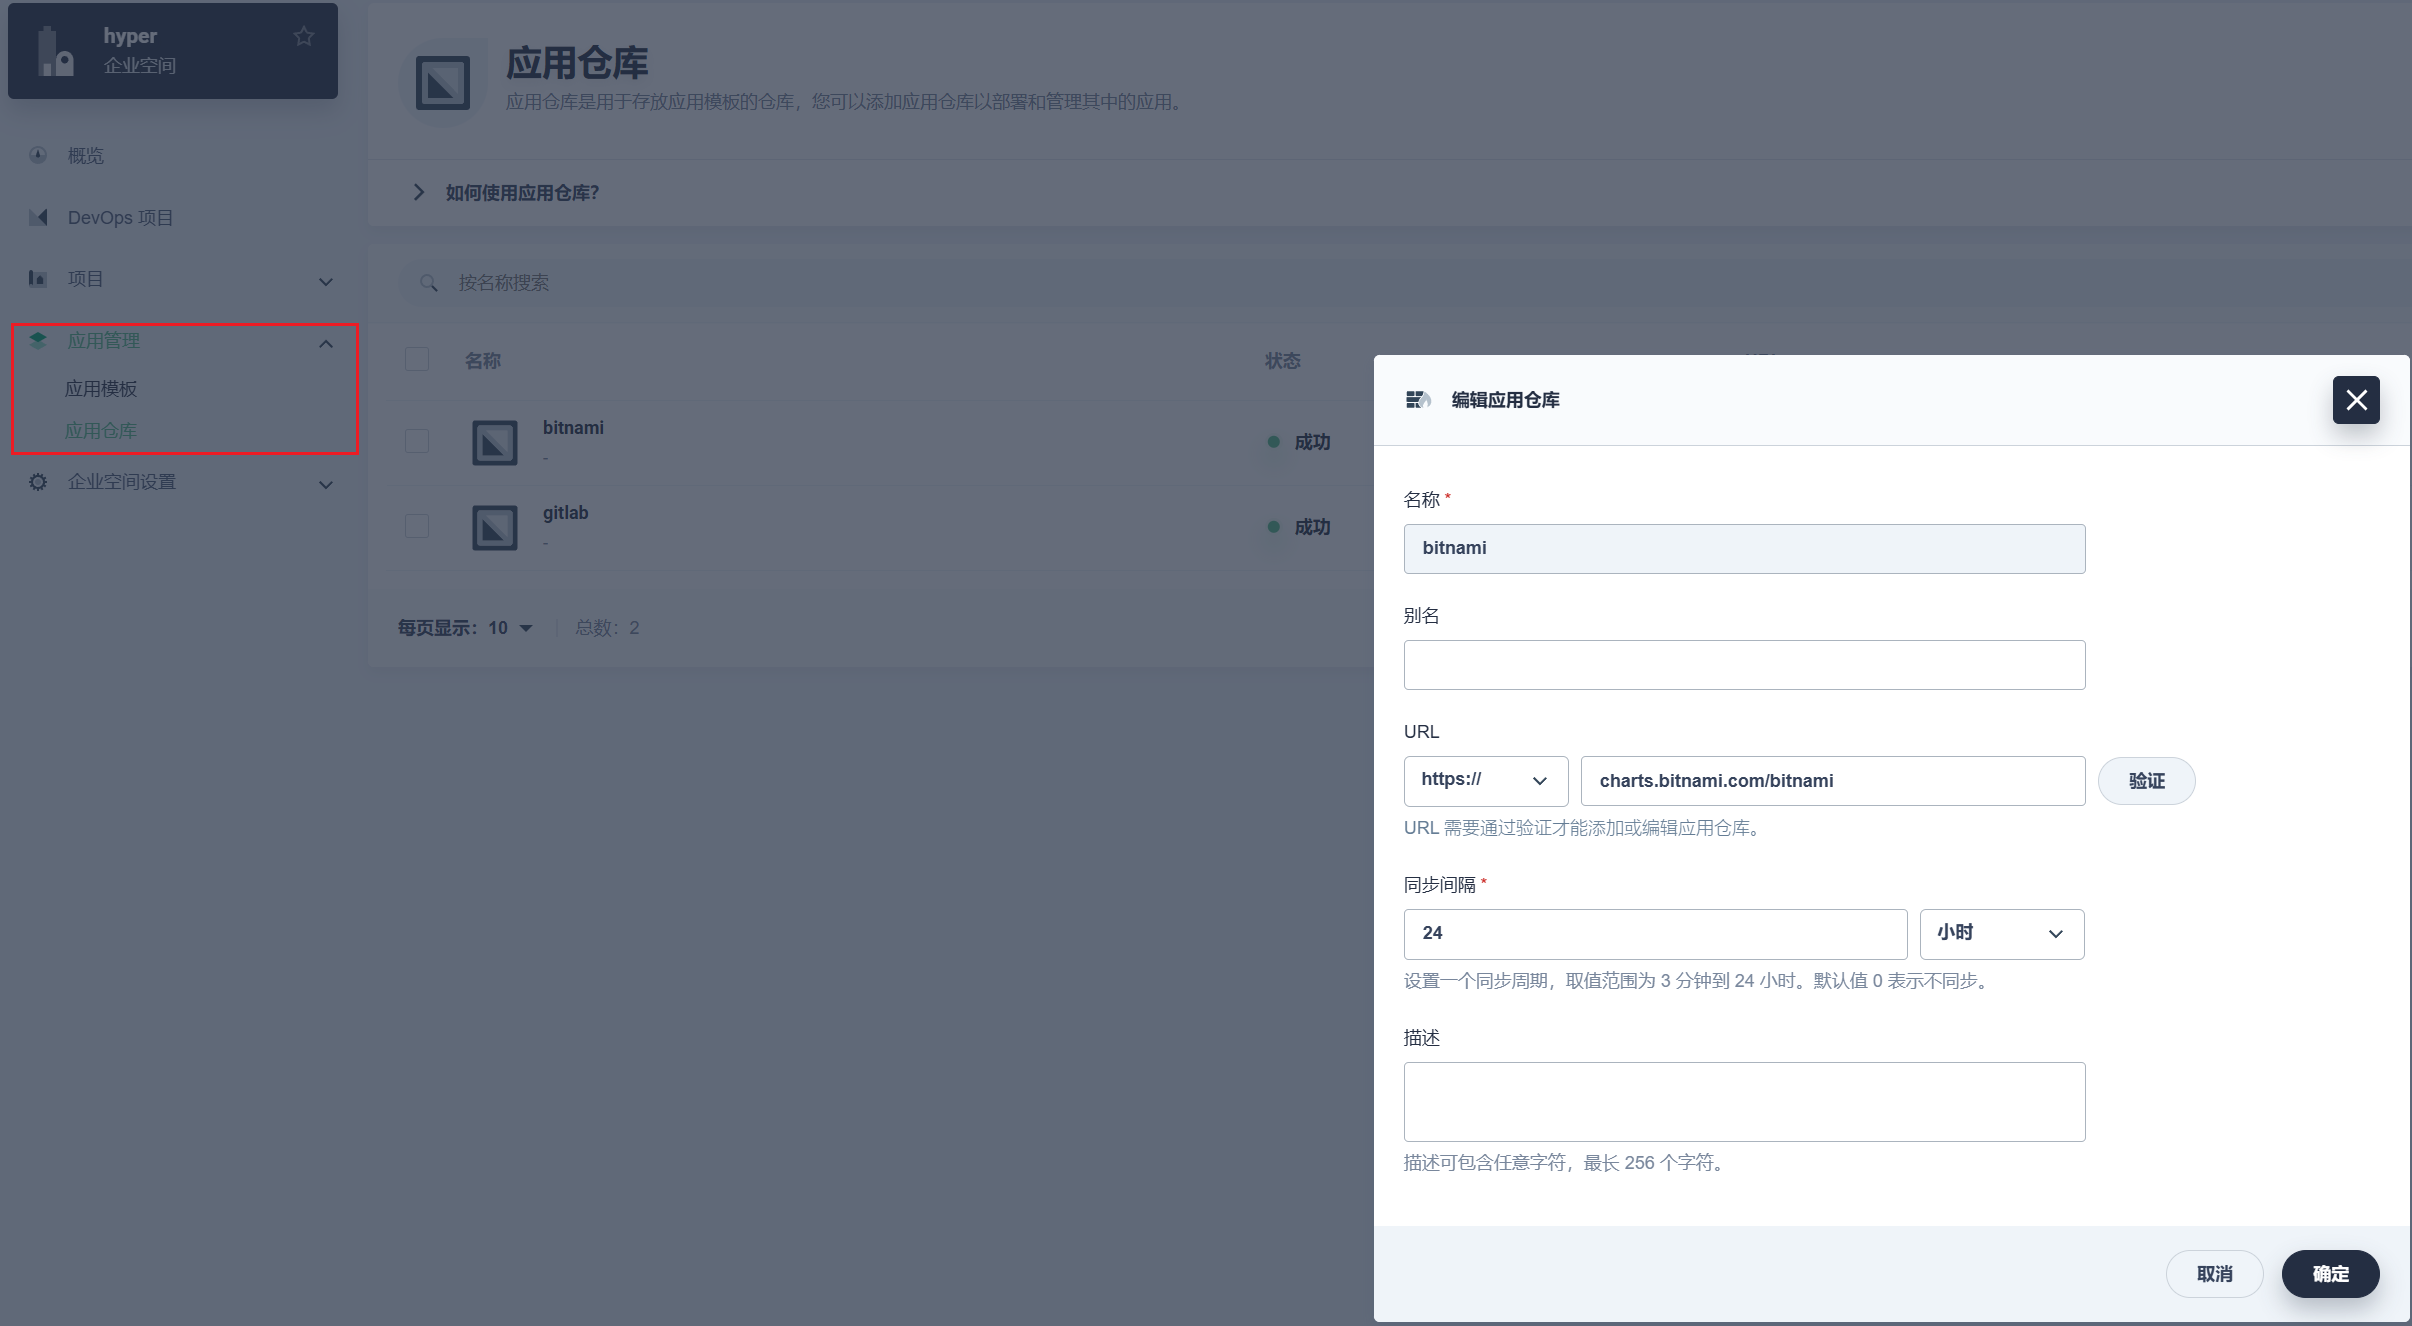Check the gitlab row checkbox
Viewport: 2412px width, 1326px height.
[x=417, y=526]
